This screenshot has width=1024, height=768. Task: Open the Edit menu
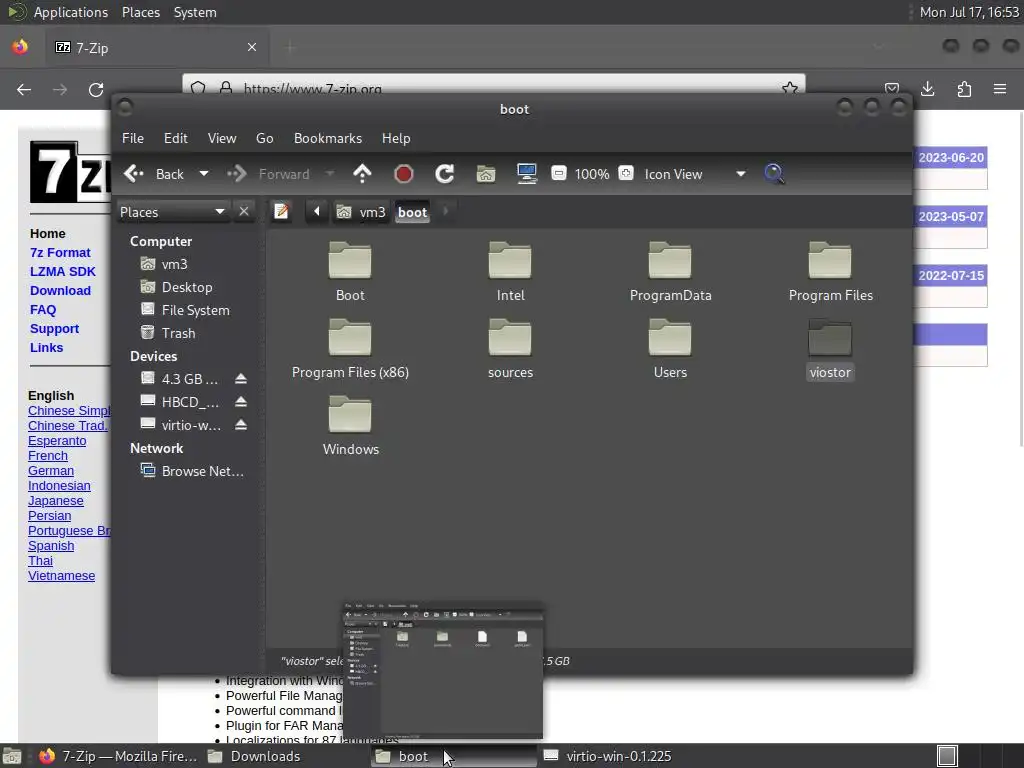[176, 138]
